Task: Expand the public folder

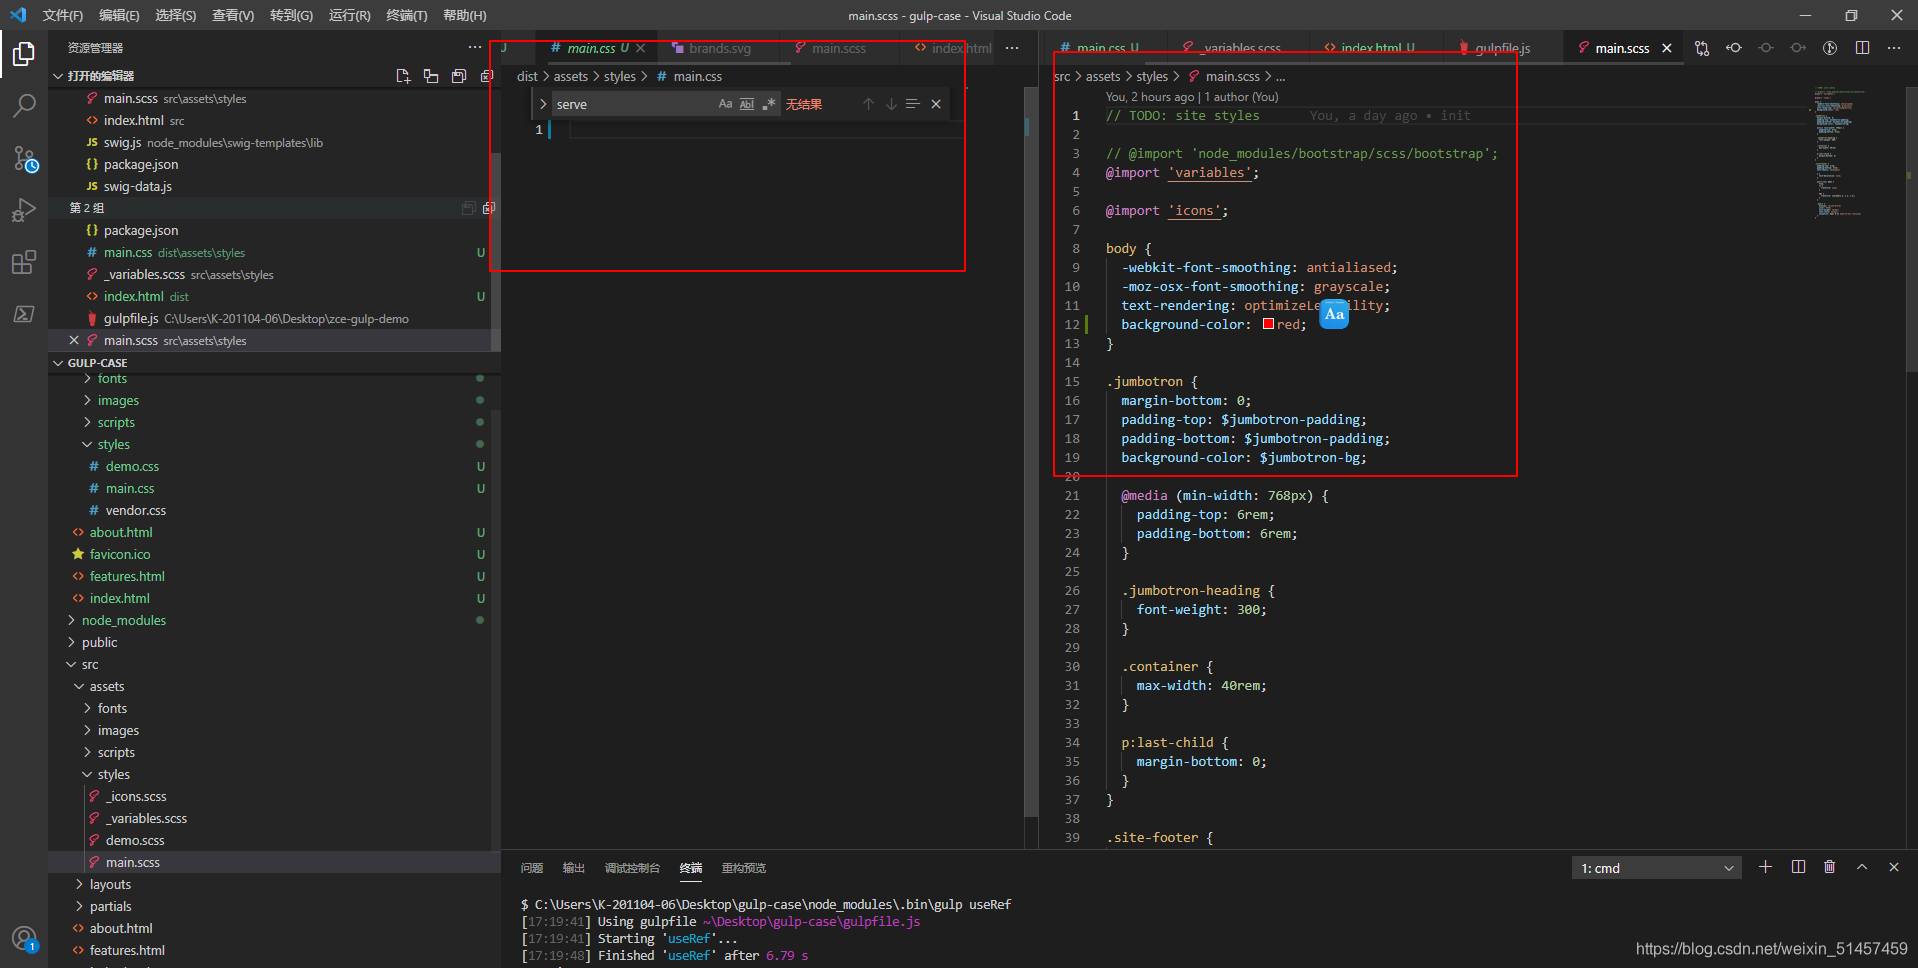Action: [x=71, y=642]
